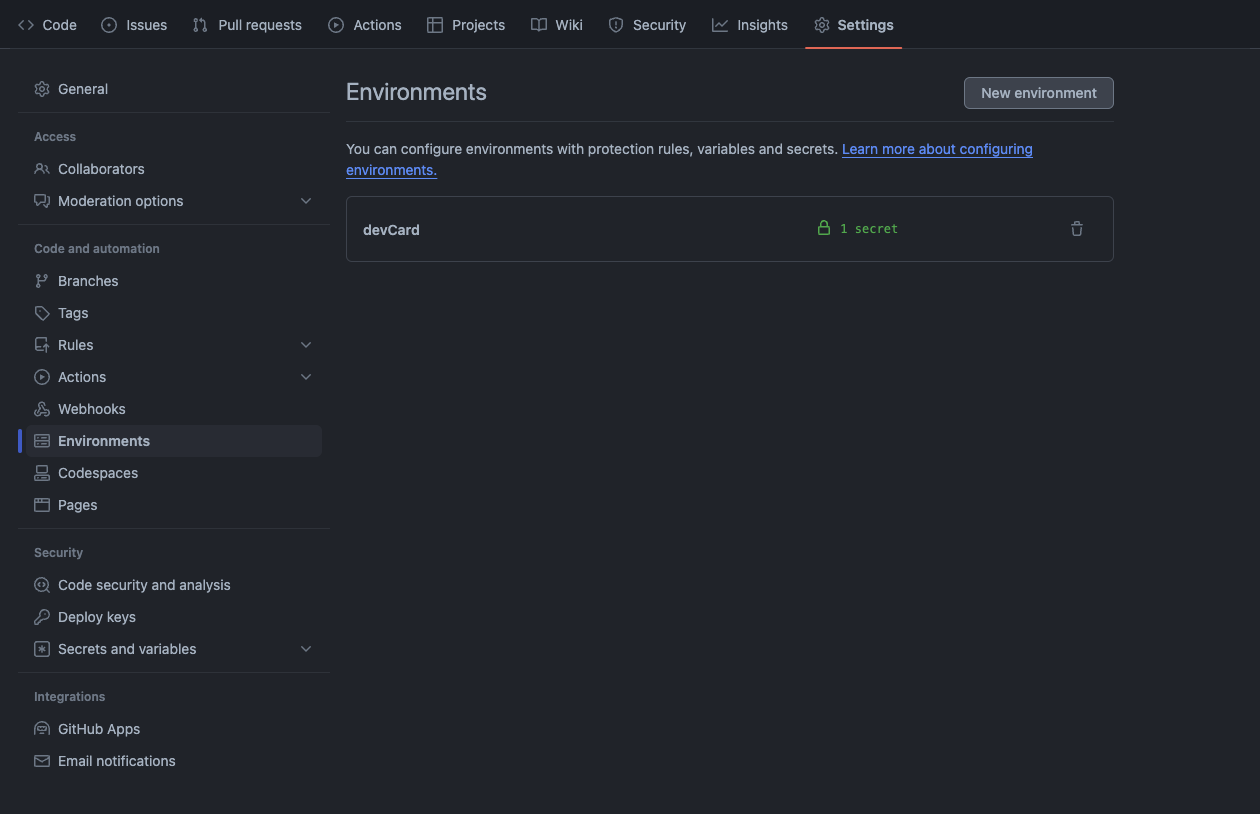Screen dimensions: 1260x814
Task: Click the Pull requests branch icon
Action: pos(201,25)
